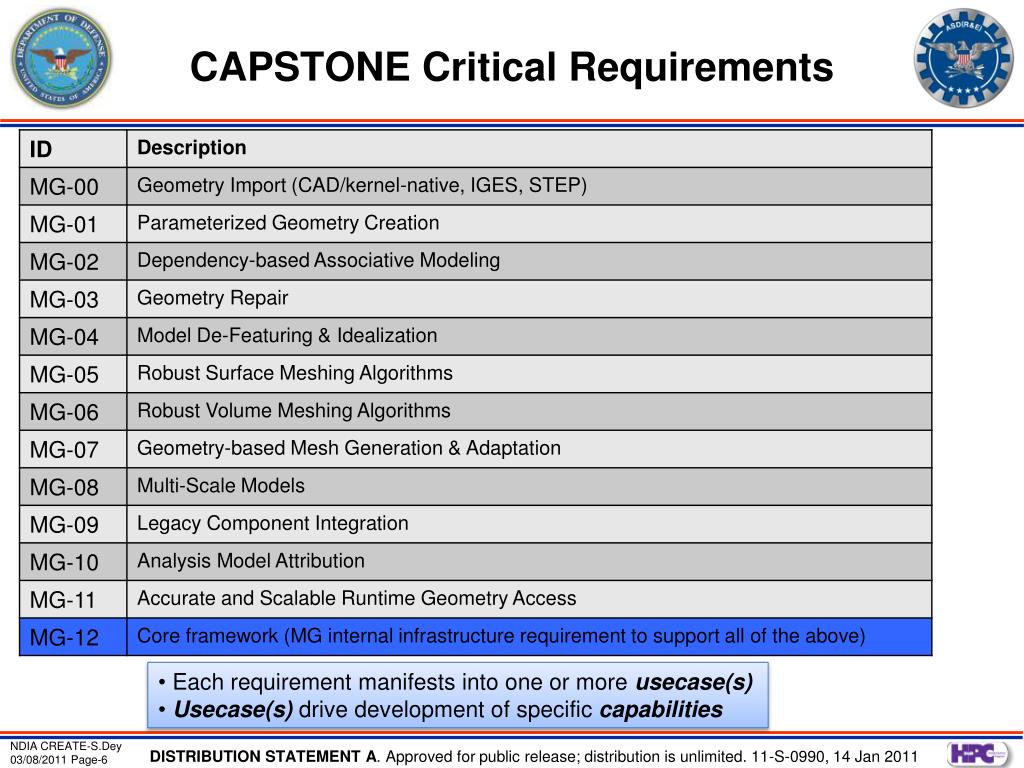Select the MG-09 ID cell
The height and width of the screenshot is (768, 1024).
coord(73,524)
